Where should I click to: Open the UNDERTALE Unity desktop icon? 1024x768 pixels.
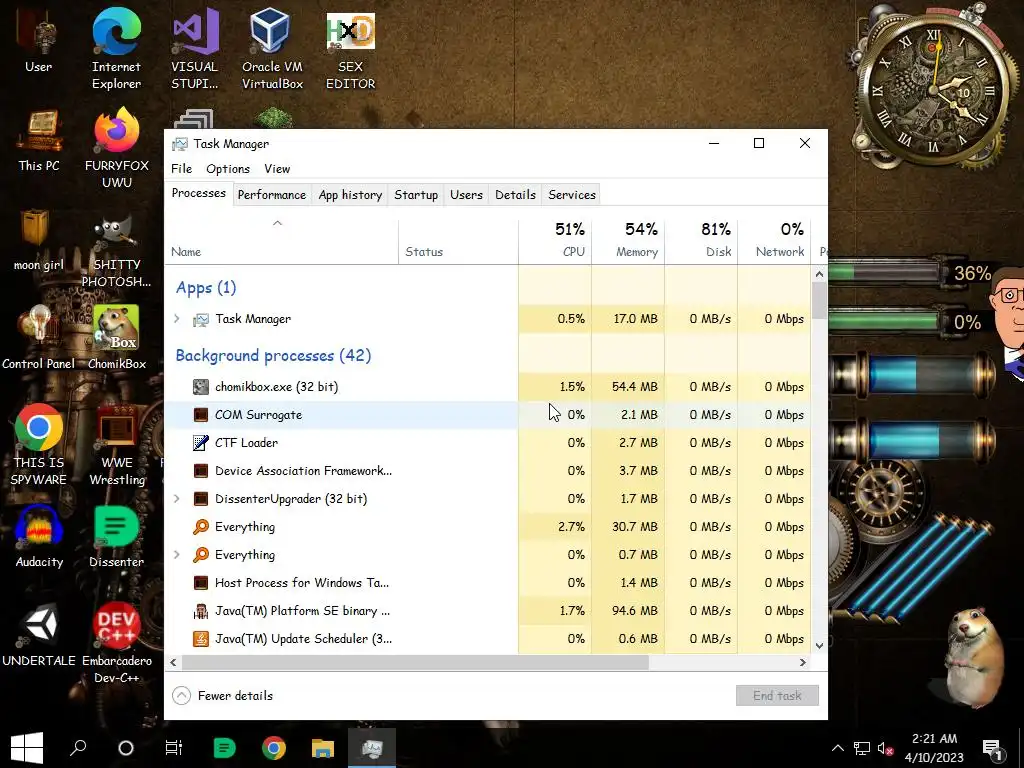39,635
